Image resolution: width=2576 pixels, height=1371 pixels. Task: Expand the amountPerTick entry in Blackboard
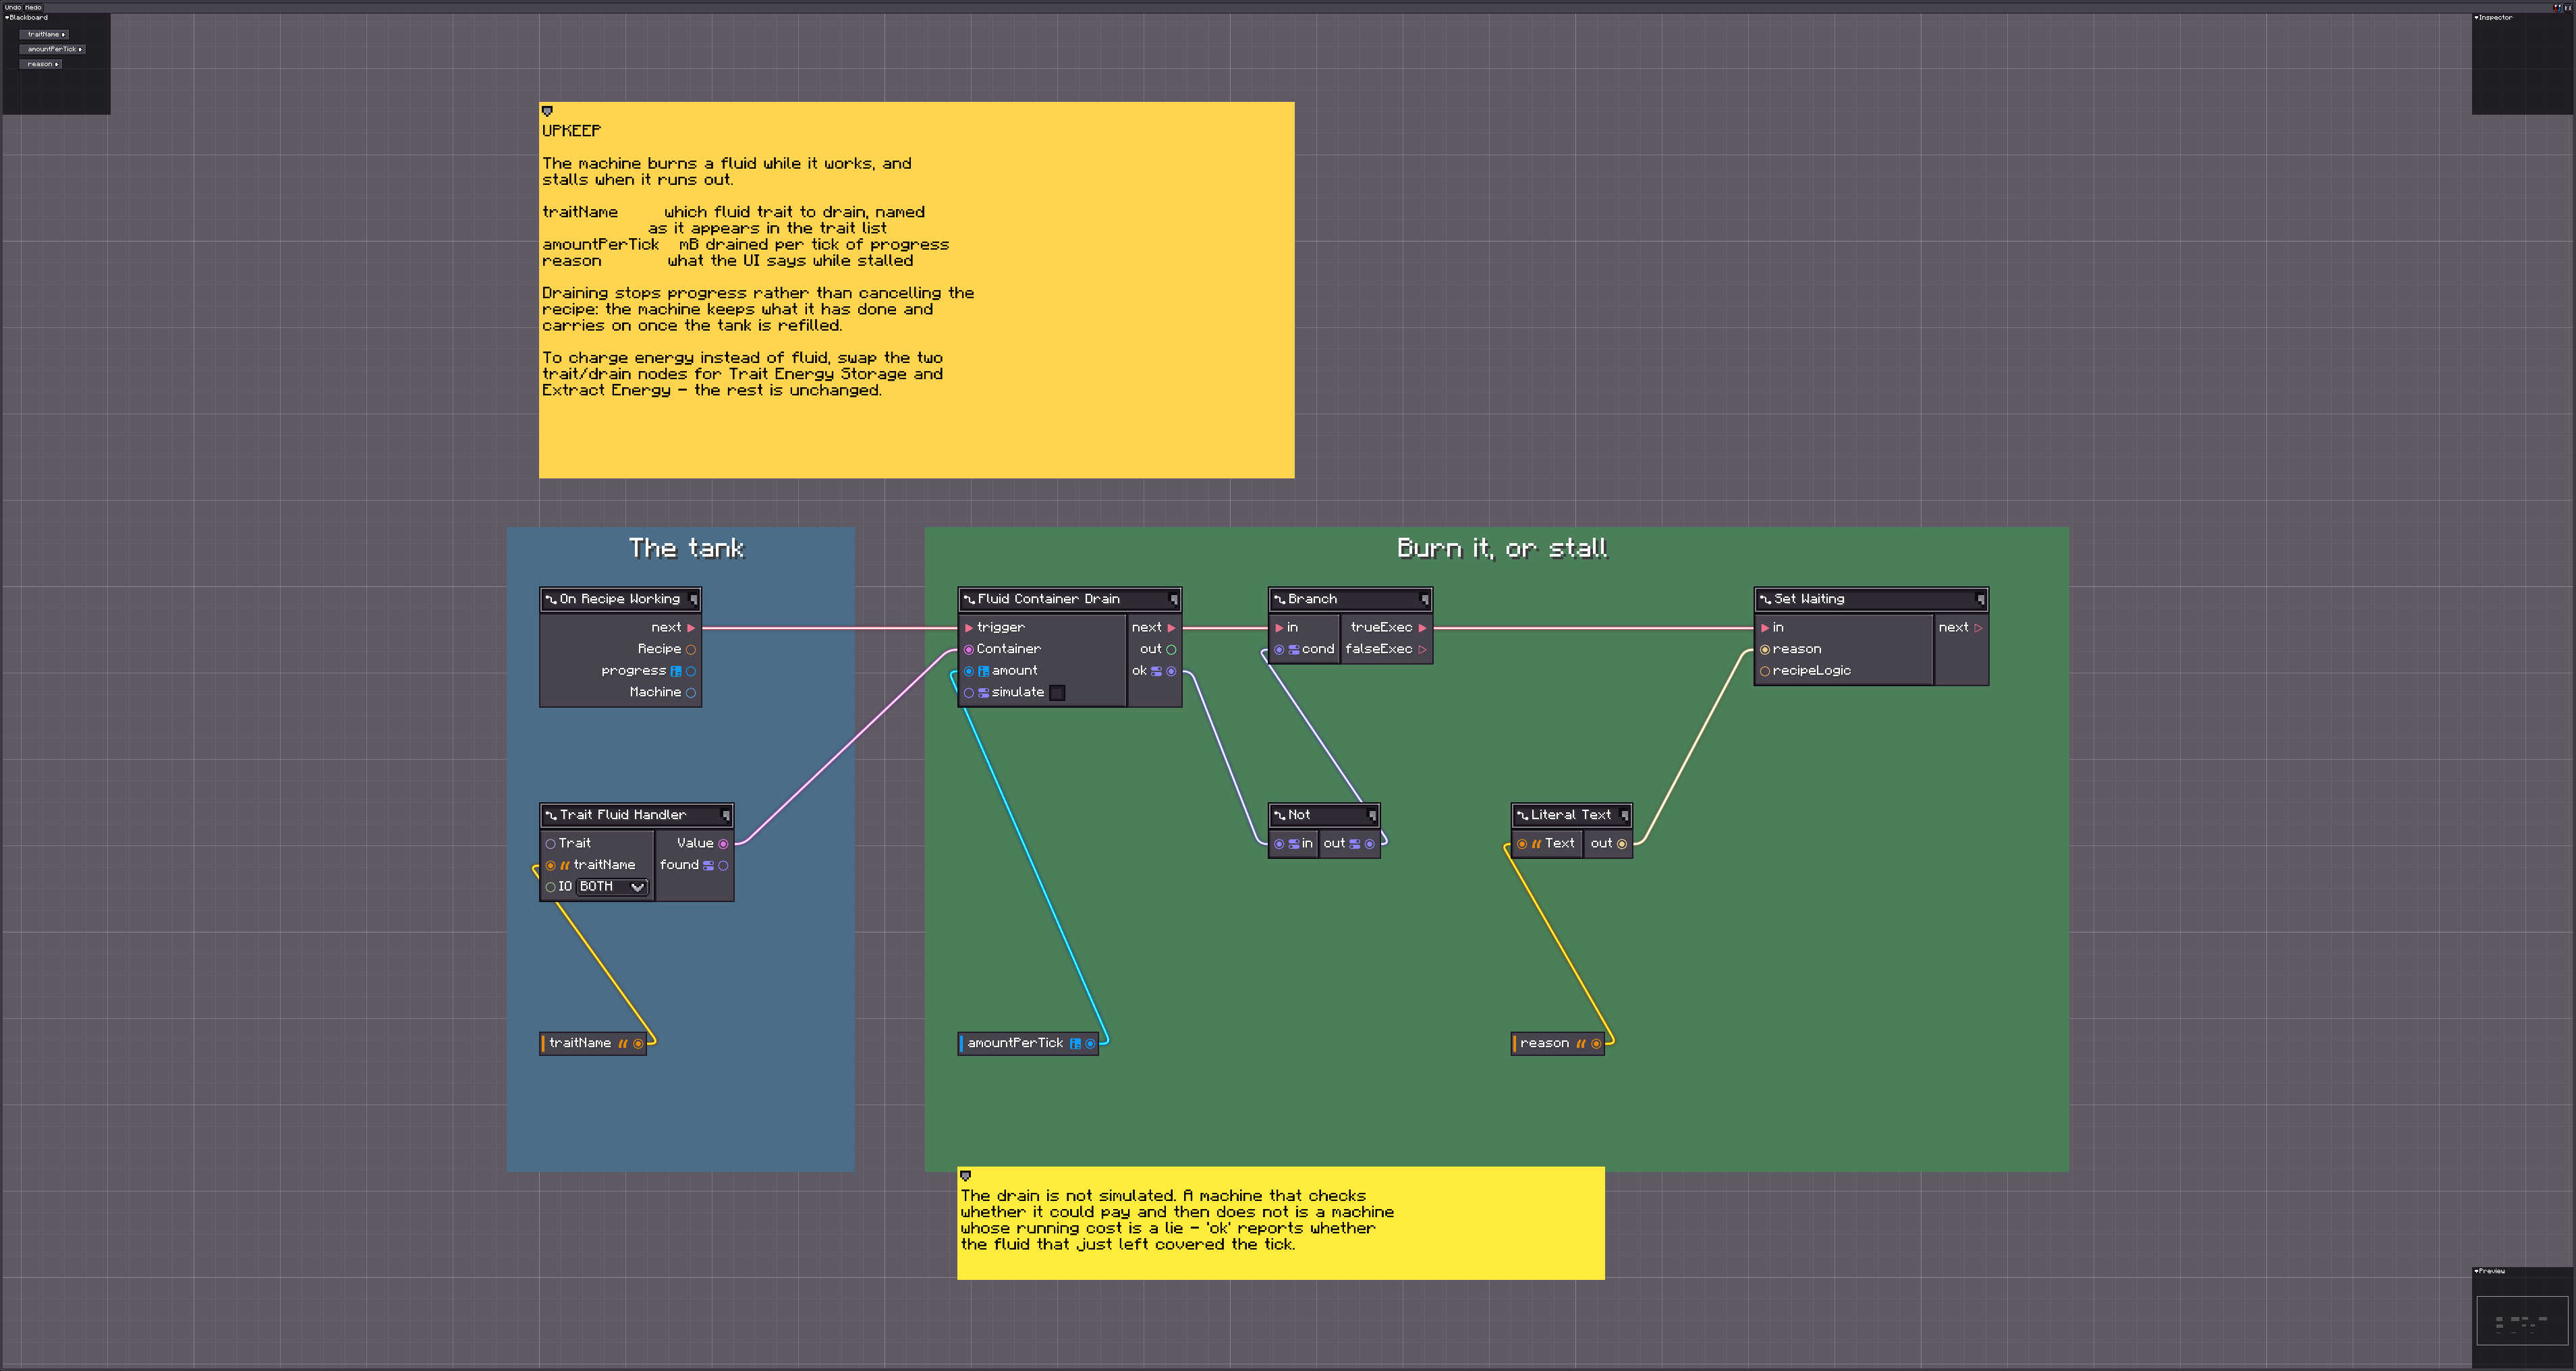(80, 50)
